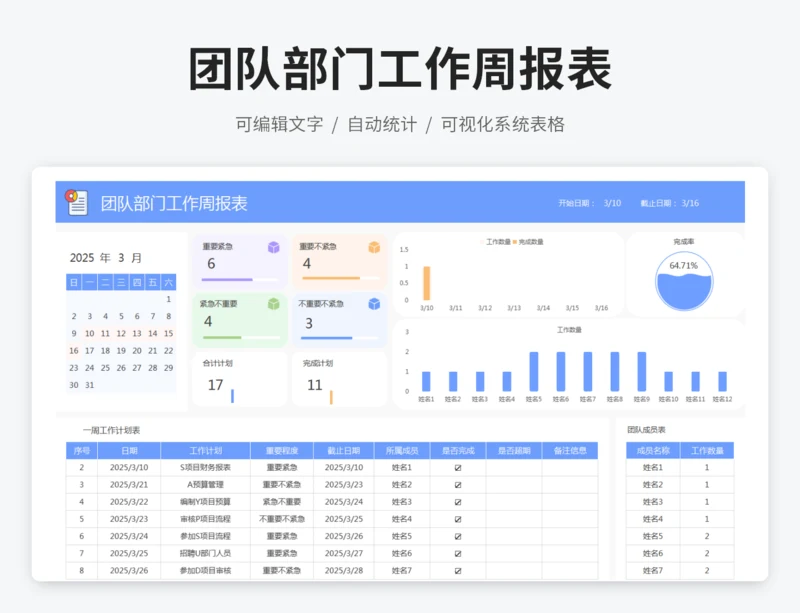Toggle 是否完成 checkbox for 姓名3 row
The width and height of the screenshot is (800, 613).
458,502
